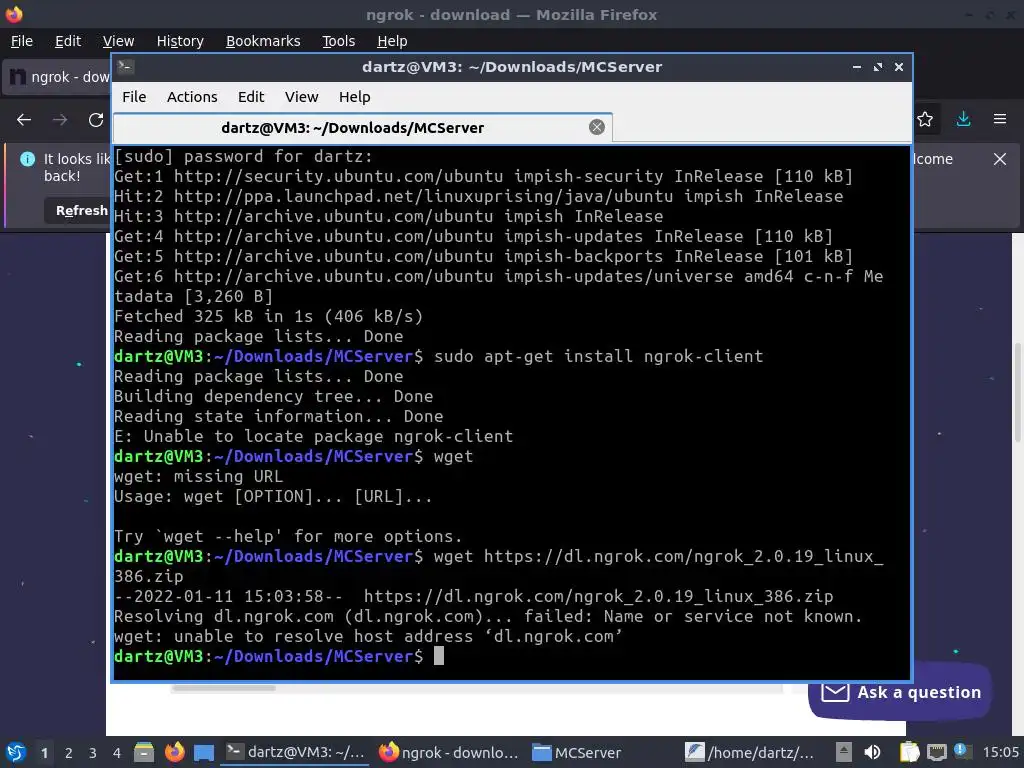Image resolution: width=1024 pixels, height=768 pixels.
Task: Bookmark the page with the star icon
Action: 925,119
